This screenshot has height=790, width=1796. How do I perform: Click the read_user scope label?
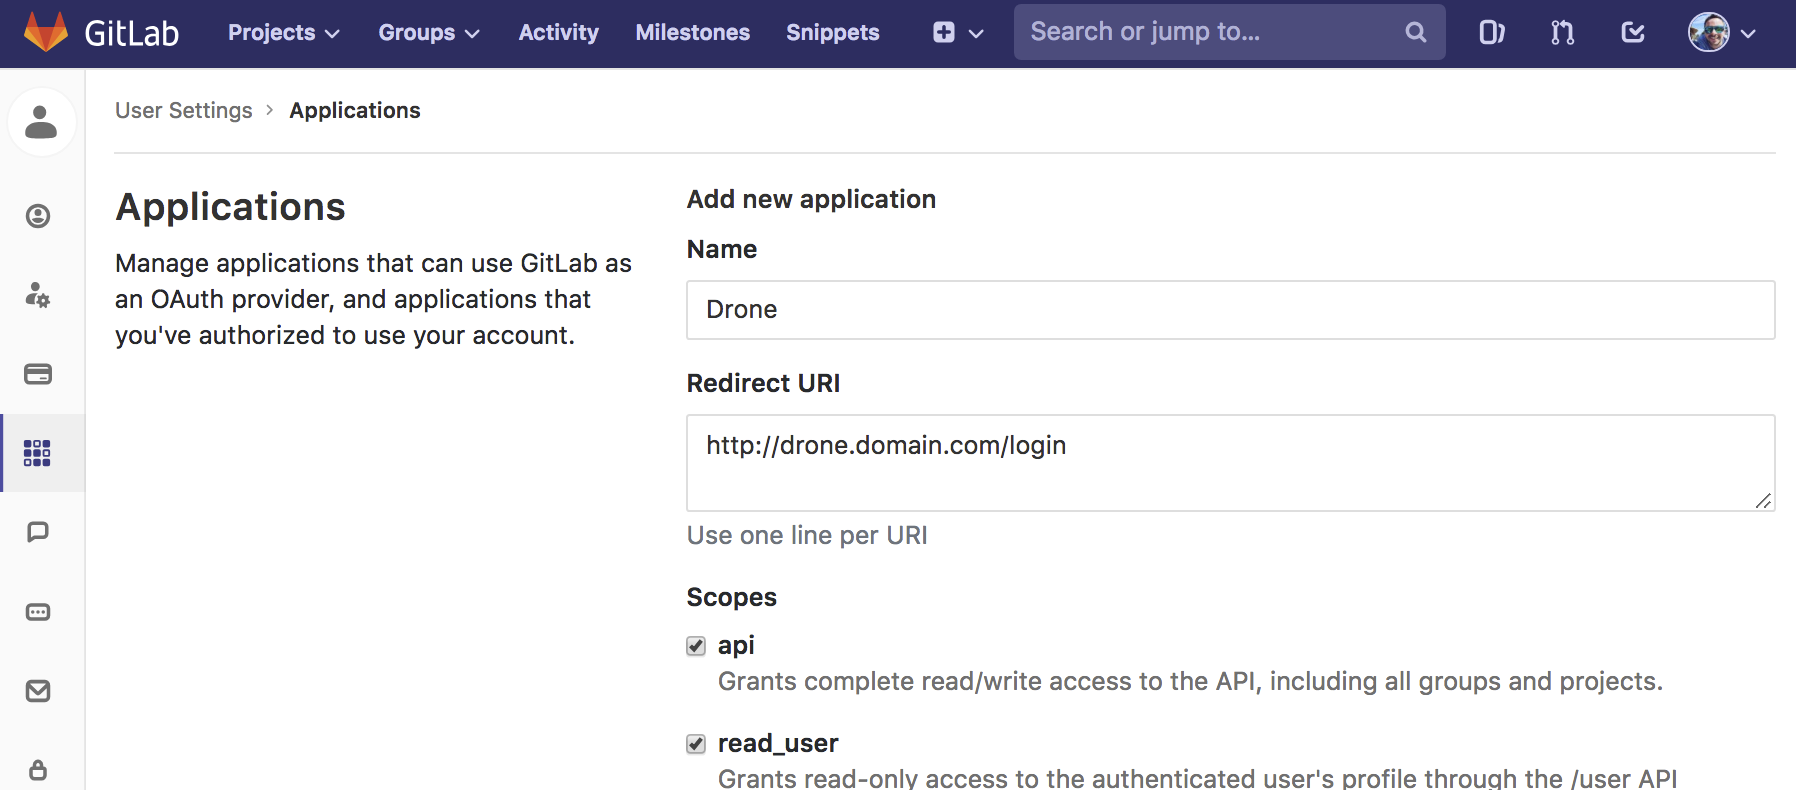coord(778,743)
